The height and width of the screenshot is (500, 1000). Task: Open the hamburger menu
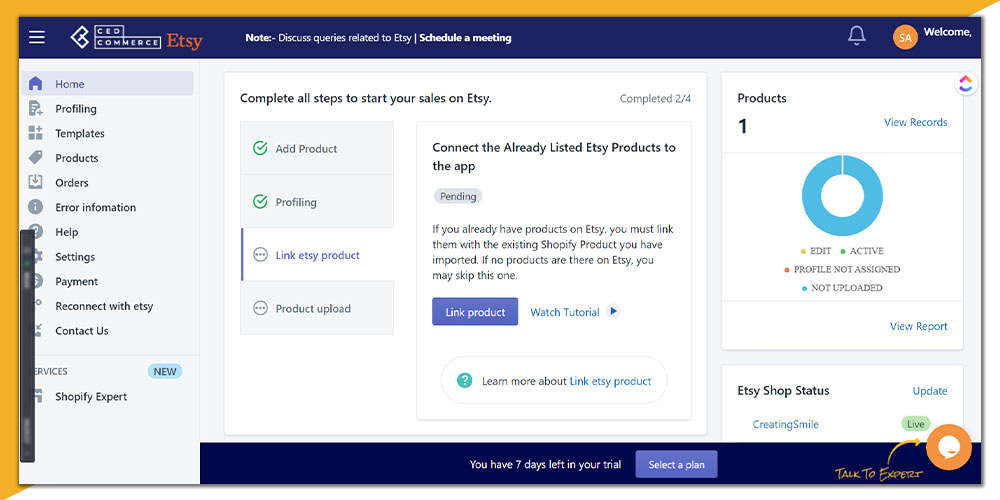[37, 38]
